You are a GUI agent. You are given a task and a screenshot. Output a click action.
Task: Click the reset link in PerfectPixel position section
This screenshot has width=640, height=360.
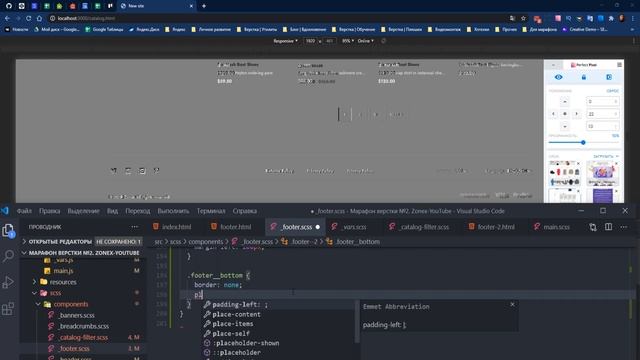coord(612,91)
